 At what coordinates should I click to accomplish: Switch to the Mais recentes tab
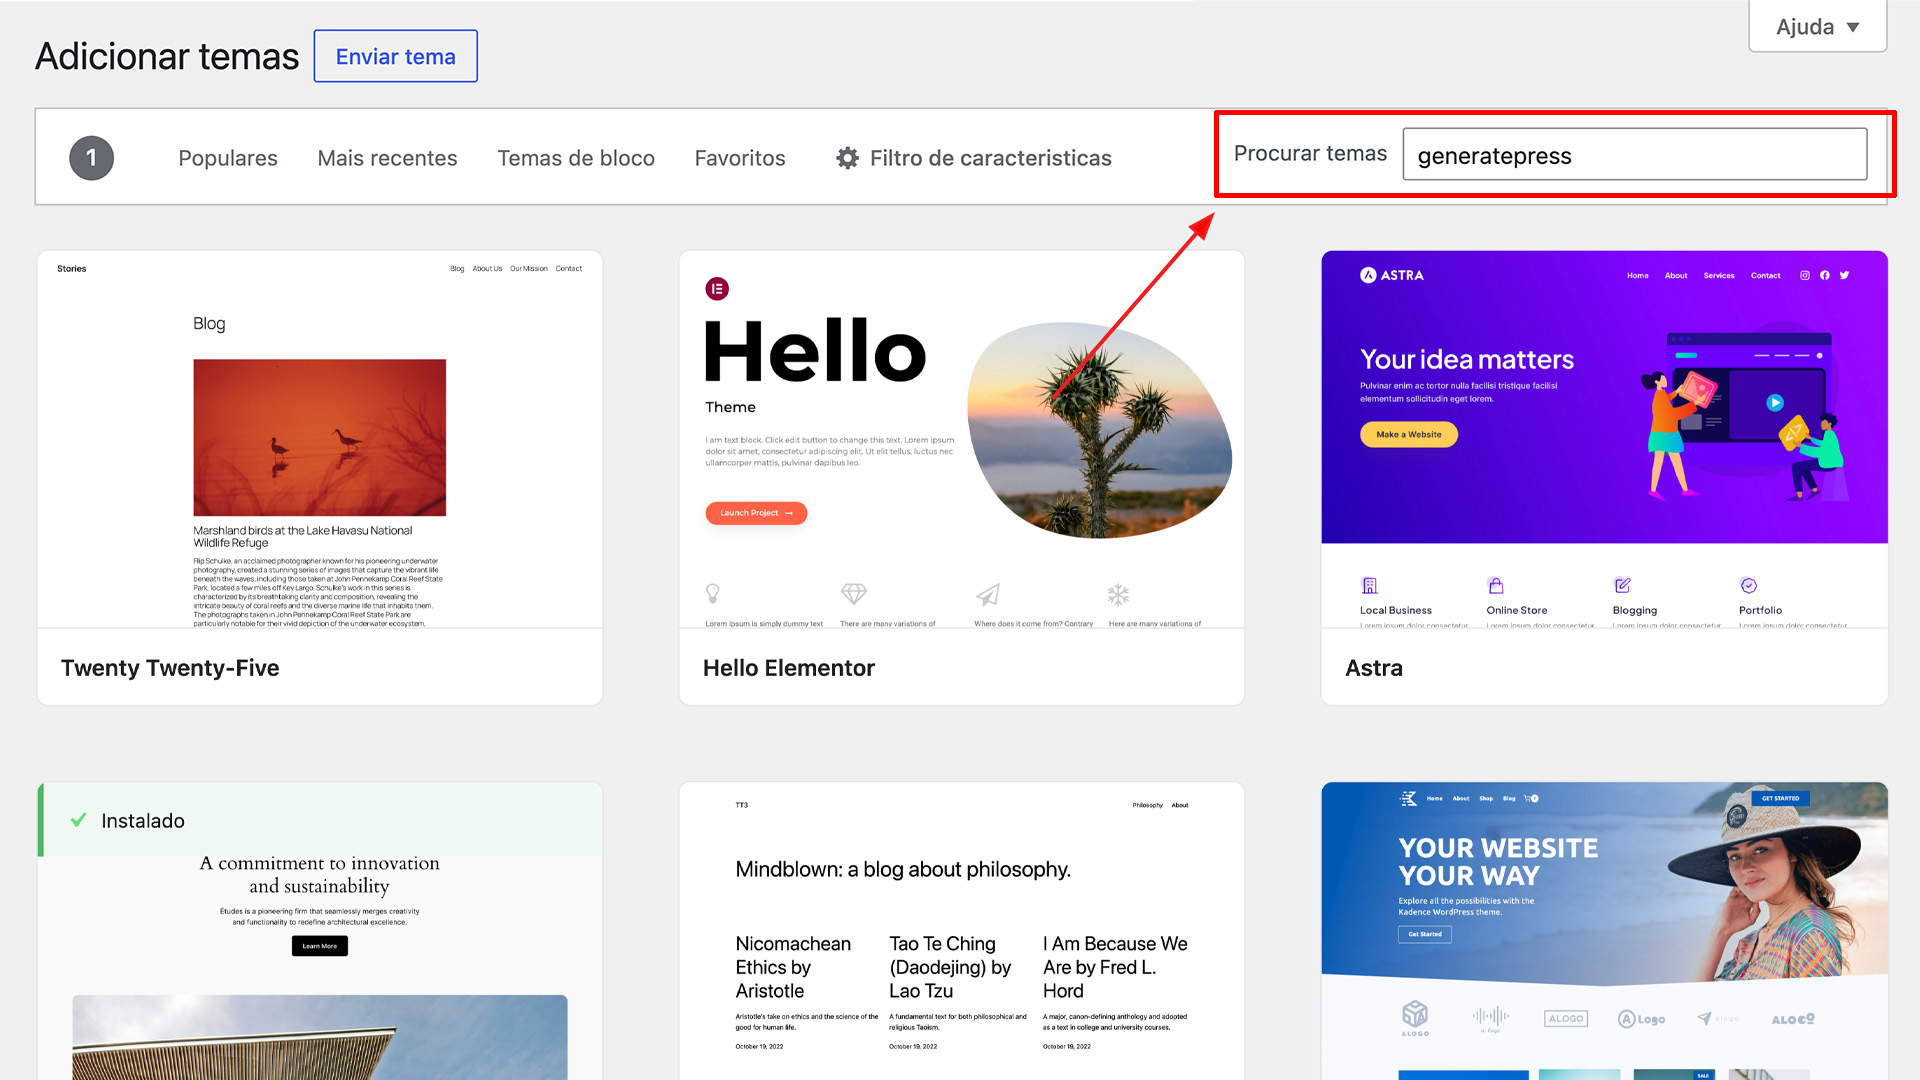point(387,158)
